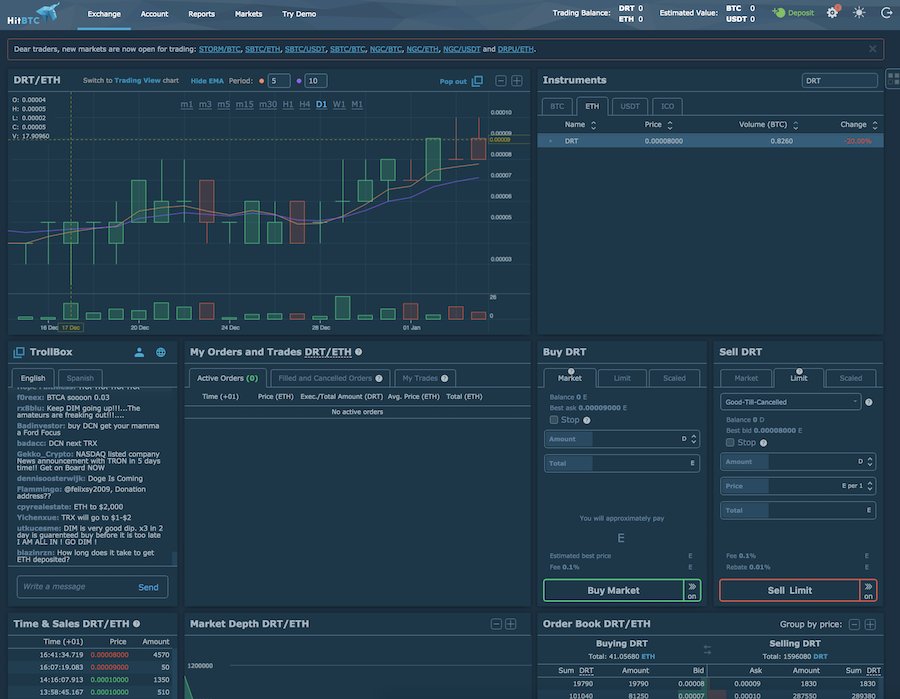Open the Markets menu
900x699 pixels.
(249, 14)
